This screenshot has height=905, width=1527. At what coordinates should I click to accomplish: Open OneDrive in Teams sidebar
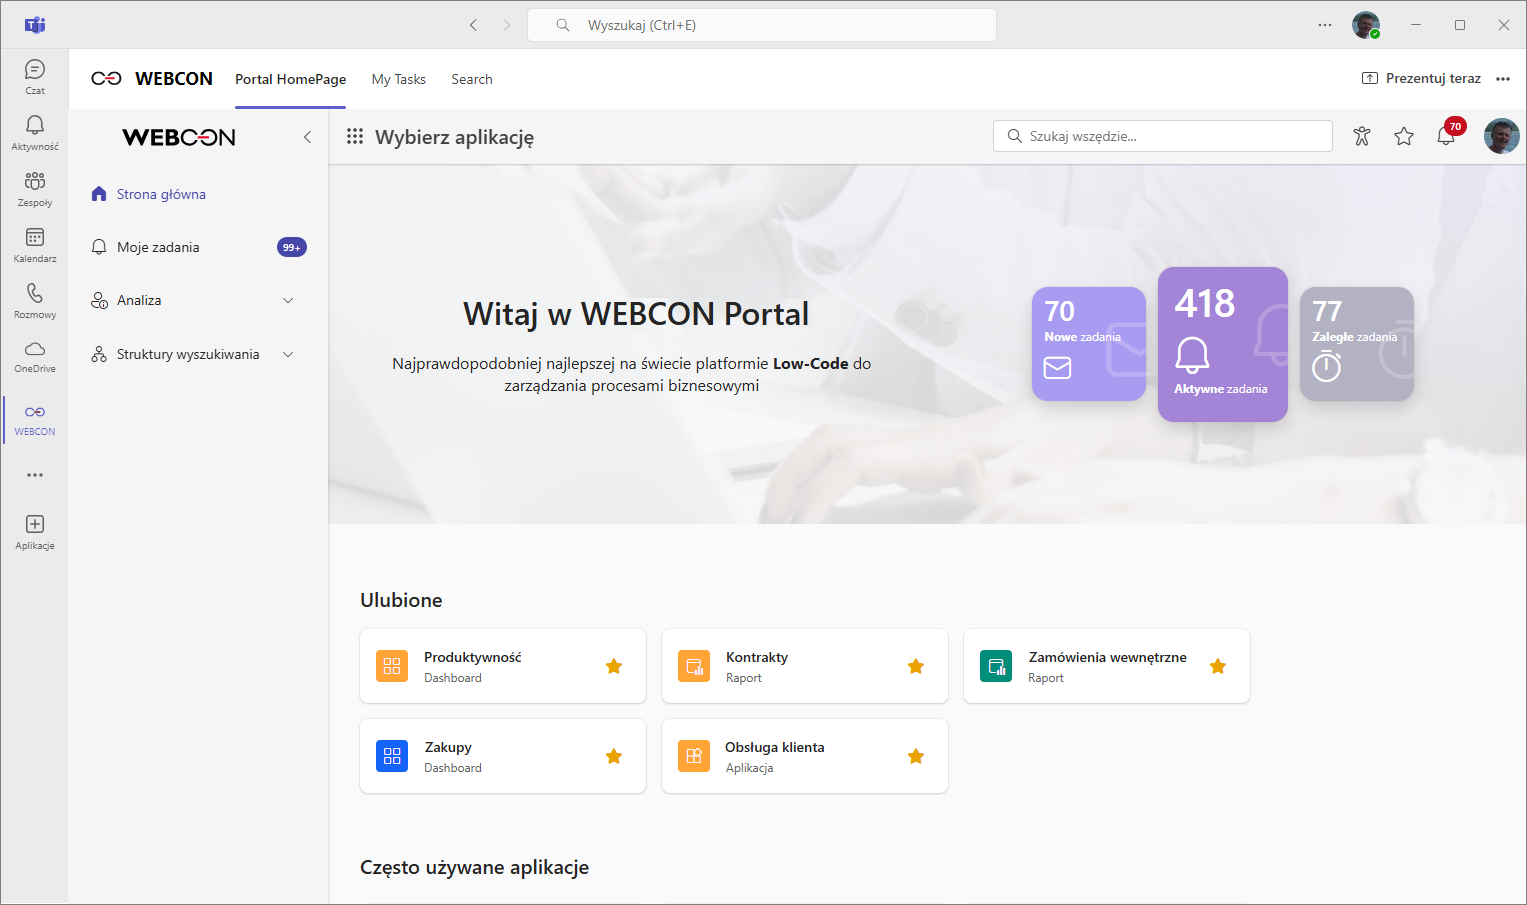(35, 356)
